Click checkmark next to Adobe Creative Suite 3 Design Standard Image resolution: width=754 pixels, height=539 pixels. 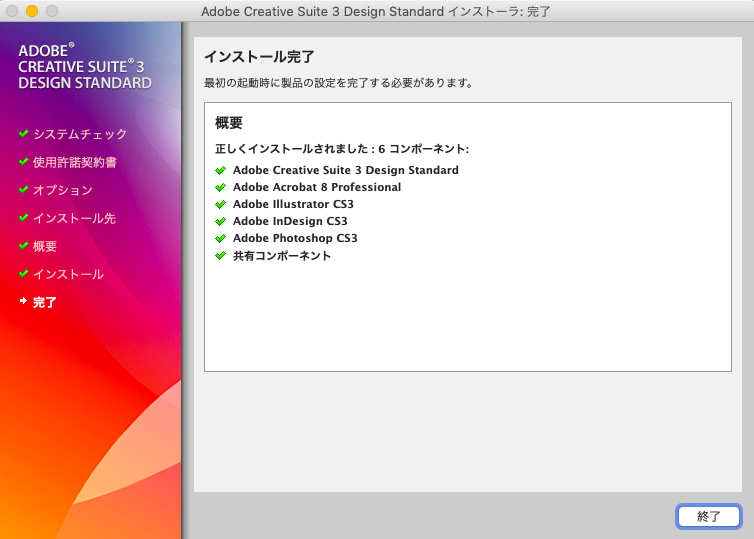point(221,170)
